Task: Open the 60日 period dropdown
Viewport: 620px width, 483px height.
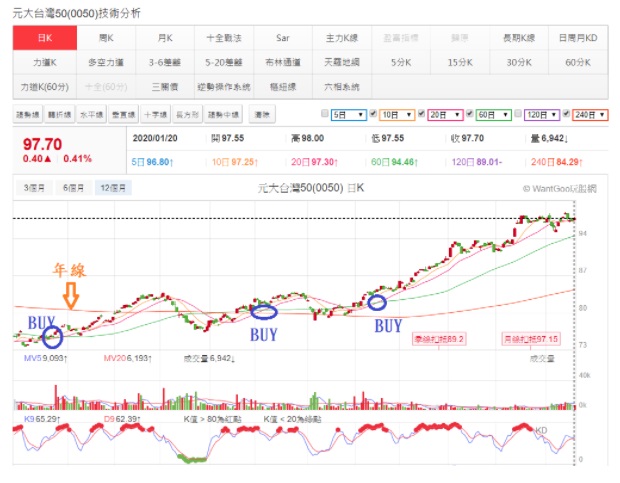Action: [x=493, y=115]
